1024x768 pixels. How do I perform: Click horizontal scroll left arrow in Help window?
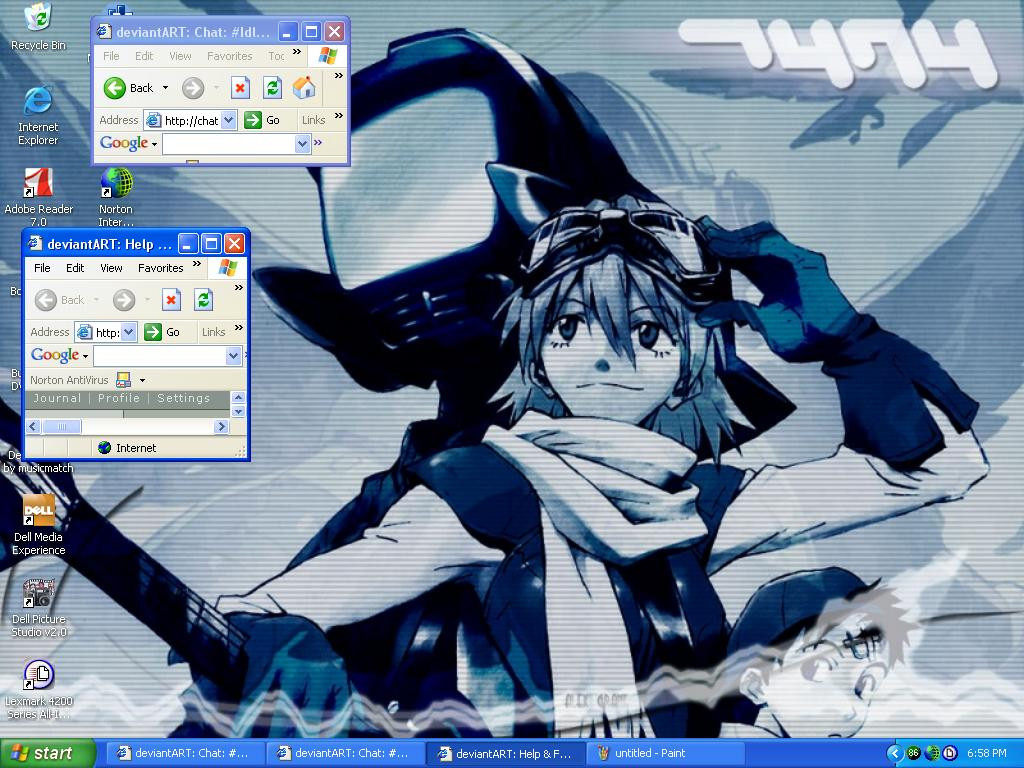tap(33, 426)
